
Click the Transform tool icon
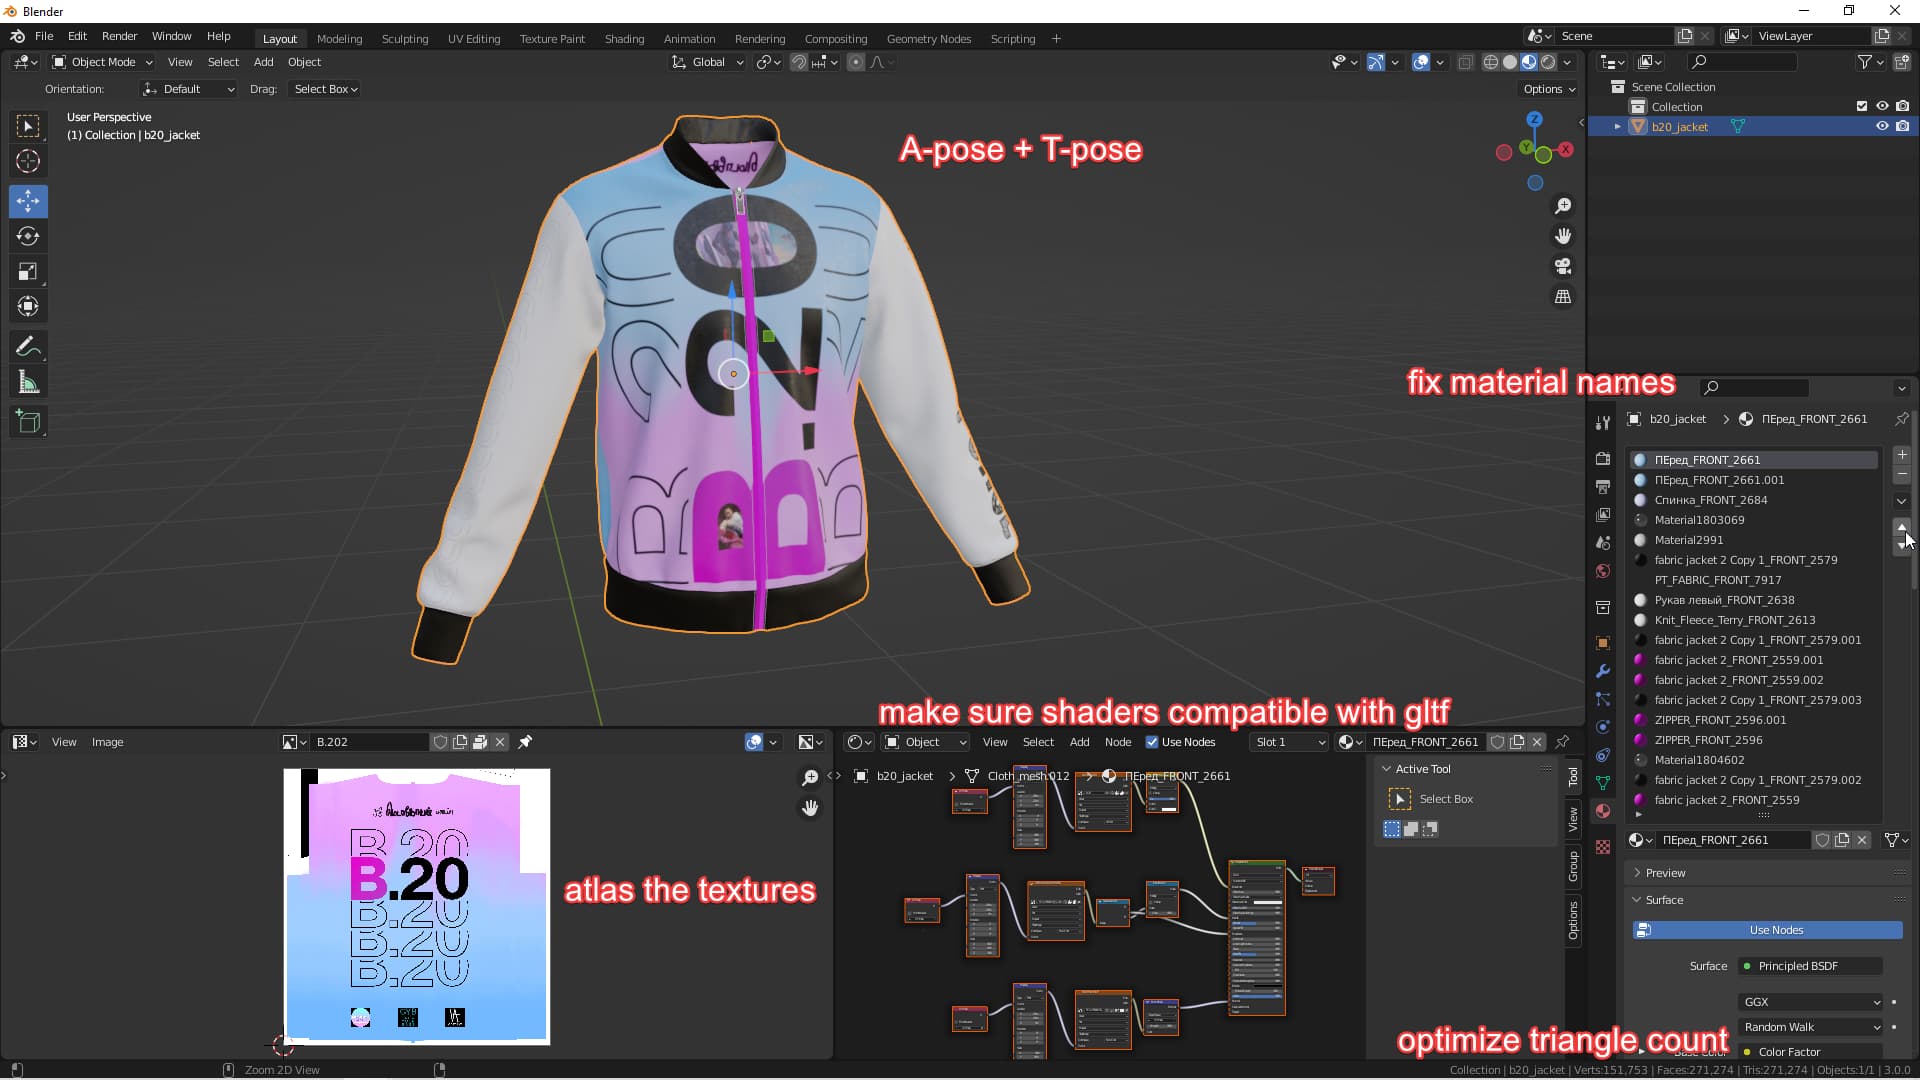(29, 306)
